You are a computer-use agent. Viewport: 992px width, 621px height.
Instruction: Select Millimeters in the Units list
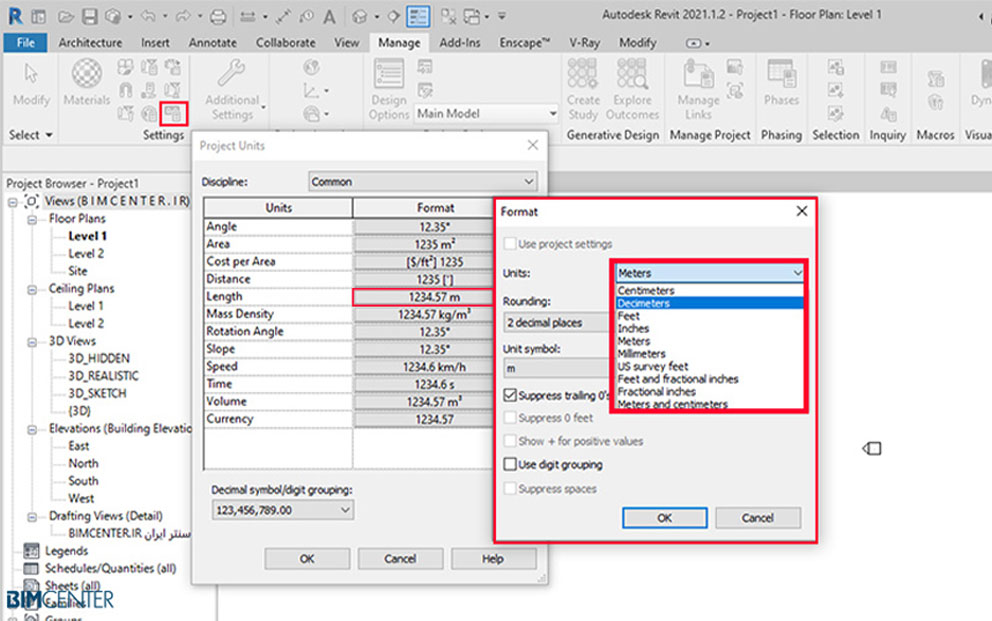tap(641, 354)
